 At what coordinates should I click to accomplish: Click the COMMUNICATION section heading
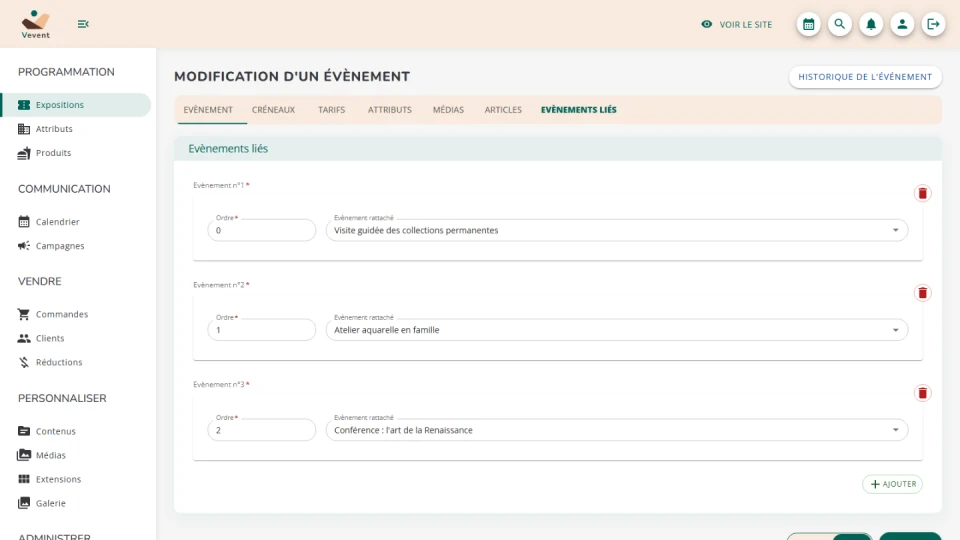click(x=64, y=189)
